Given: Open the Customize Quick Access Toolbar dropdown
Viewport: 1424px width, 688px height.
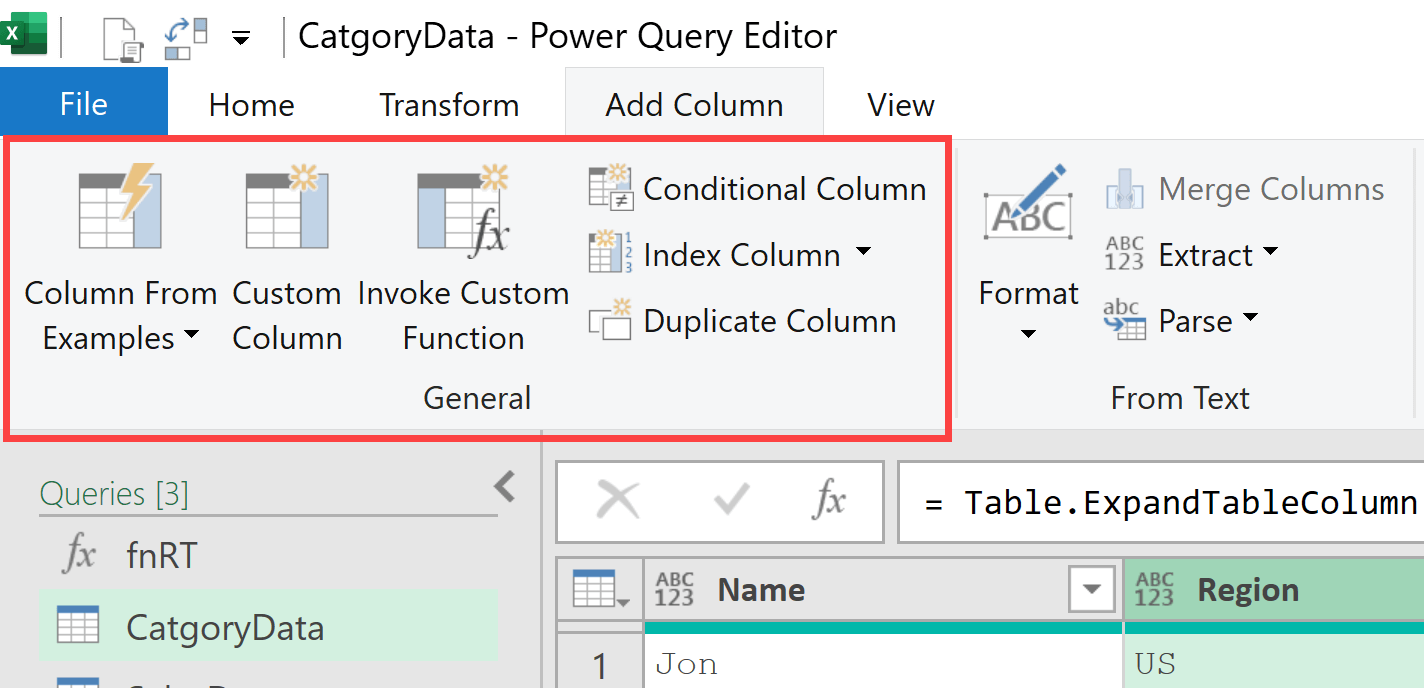Looking at the screenshot, I should (x=240, y=39).
